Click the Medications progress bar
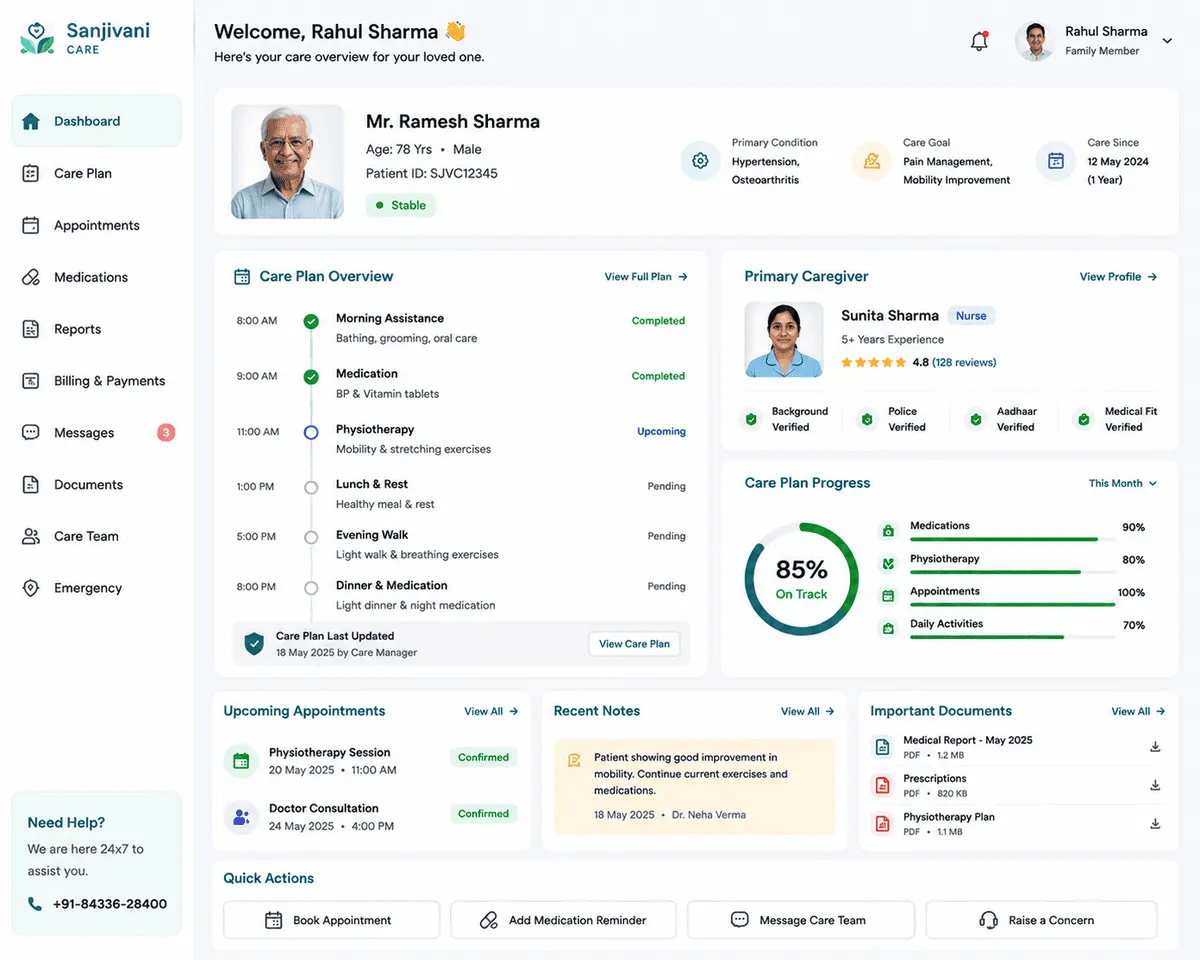The height and width of the screenshot is (960, 1200). [x=1012, y=539]
